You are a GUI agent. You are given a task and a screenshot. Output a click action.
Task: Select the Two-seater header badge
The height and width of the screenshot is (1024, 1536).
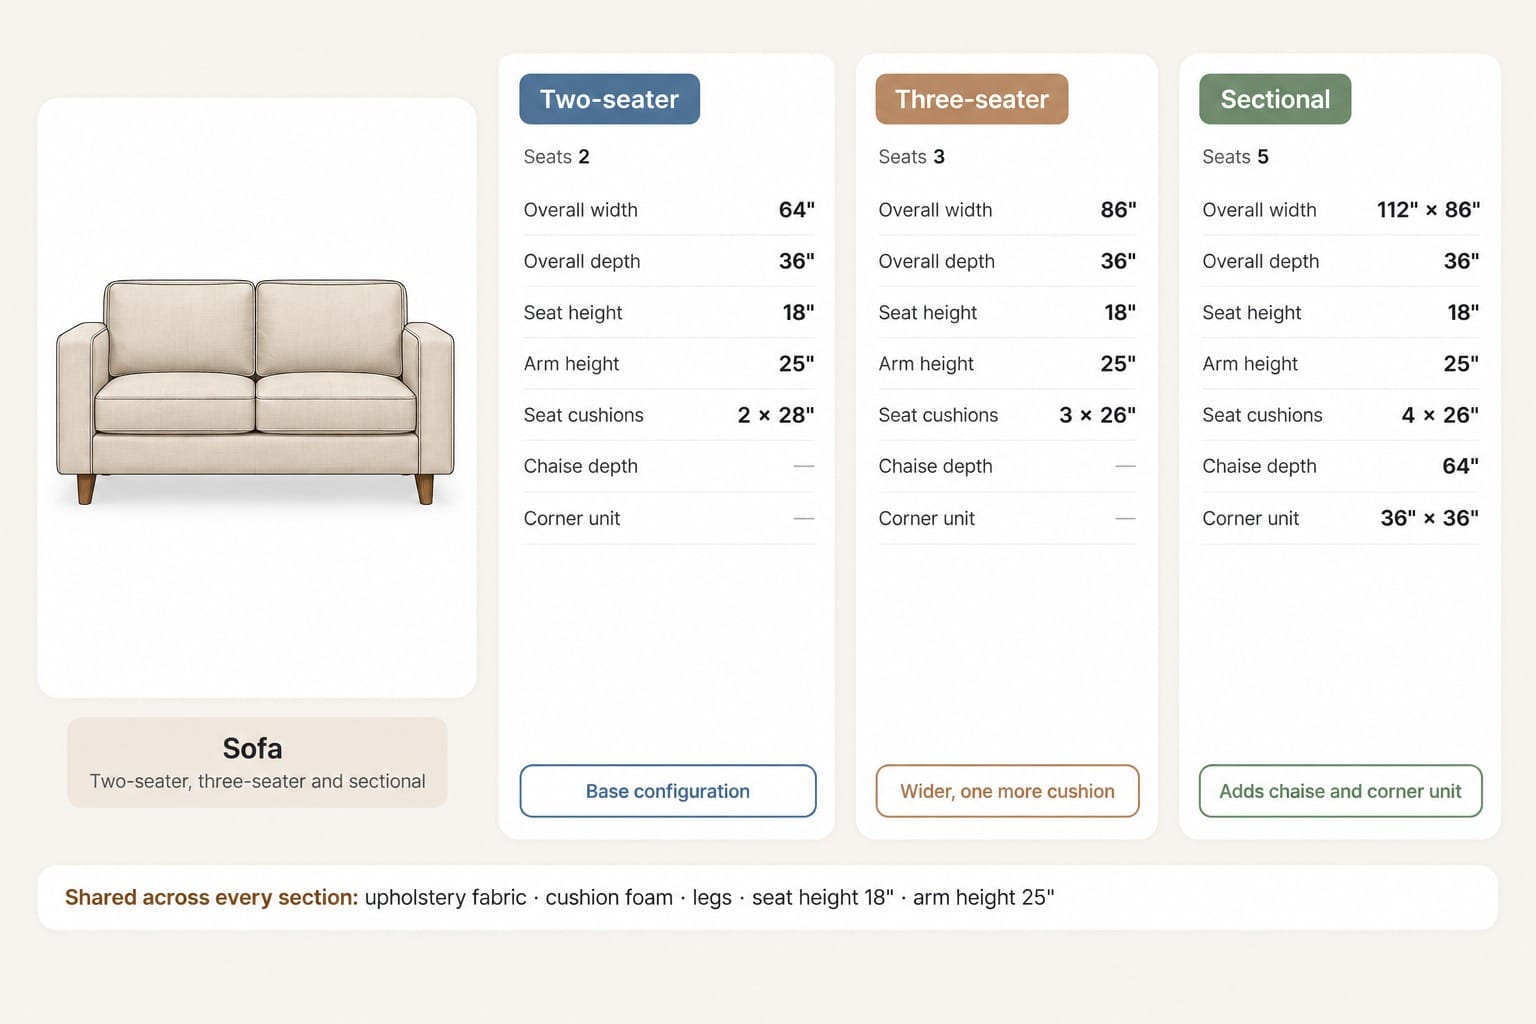[x=609, y=99]
